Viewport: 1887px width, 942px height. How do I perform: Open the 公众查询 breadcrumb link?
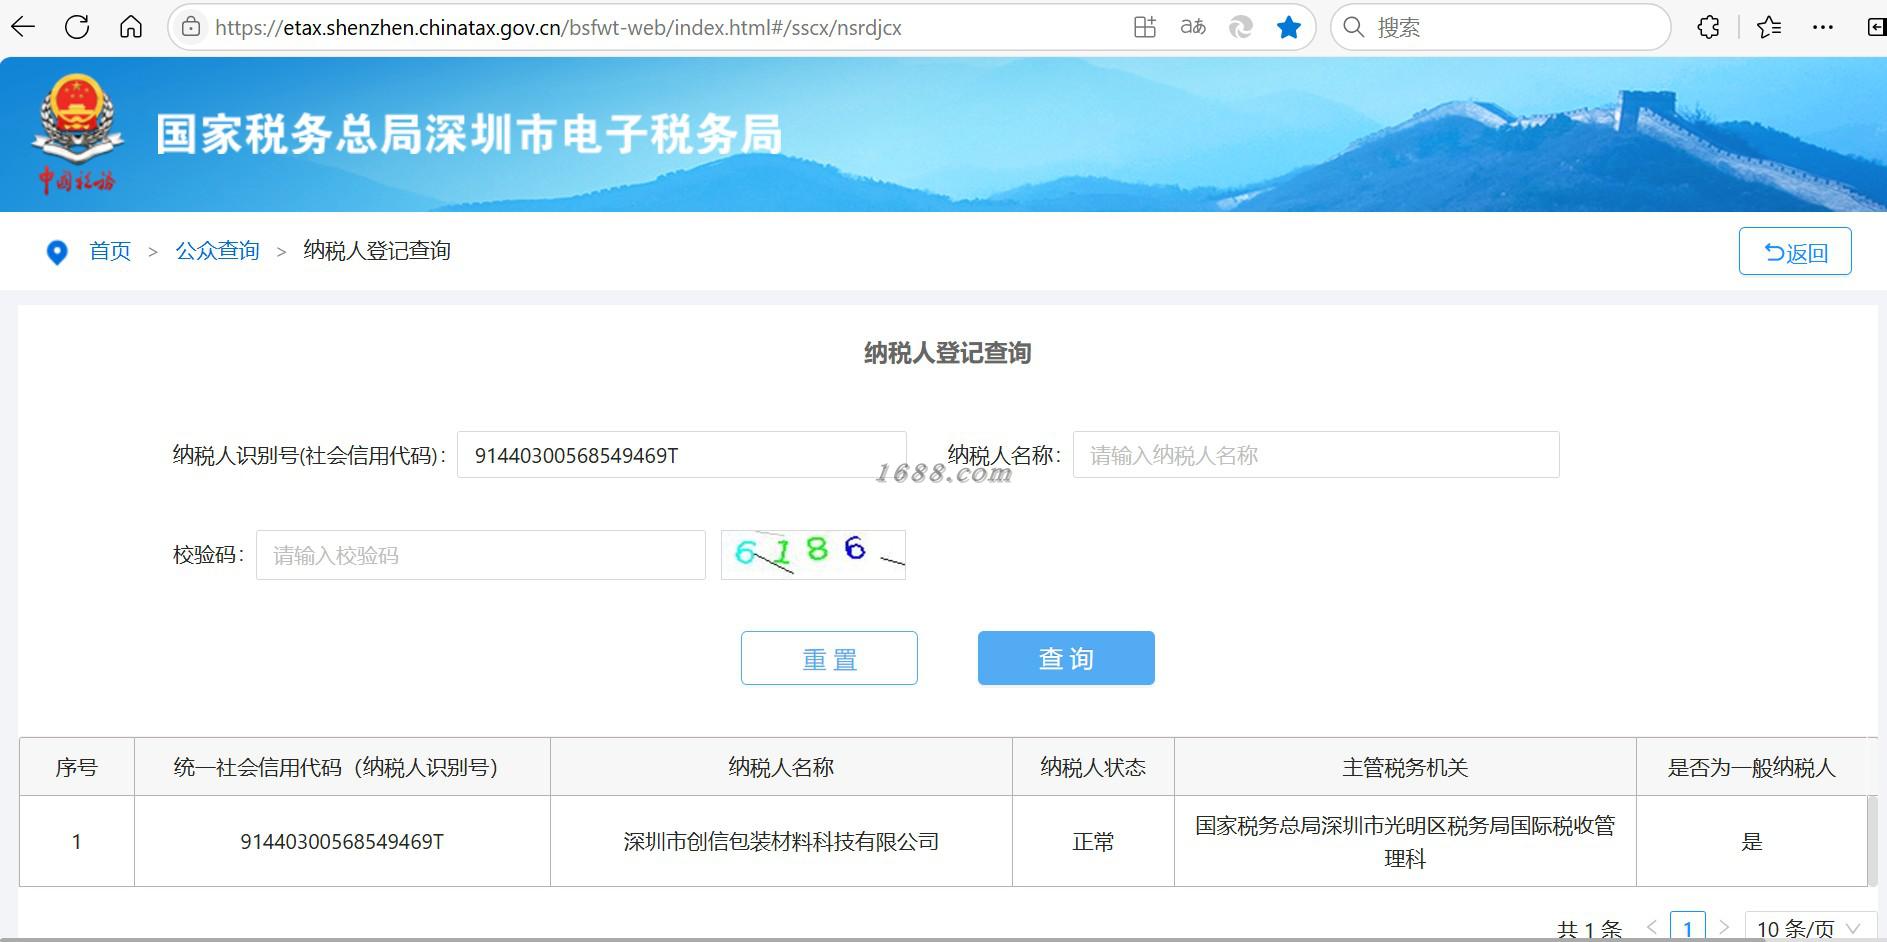pyautogui.click(x=217, y=251)
